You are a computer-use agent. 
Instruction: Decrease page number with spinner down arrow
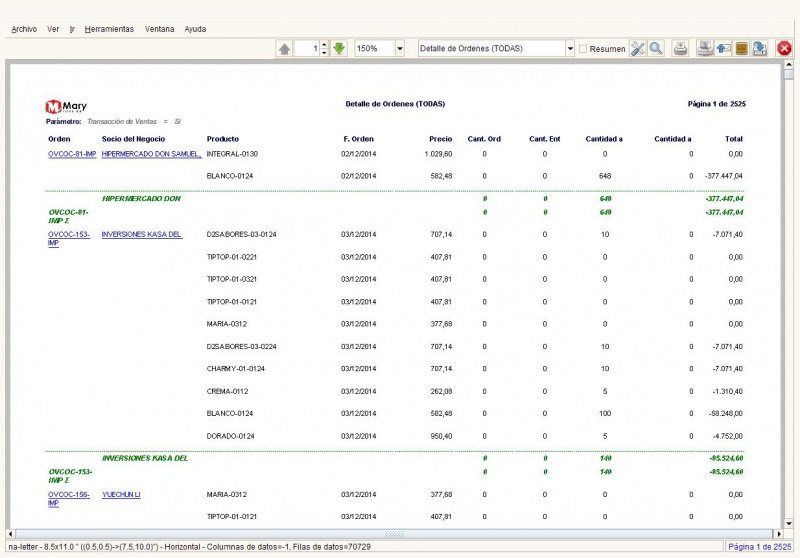click(324, 53)
